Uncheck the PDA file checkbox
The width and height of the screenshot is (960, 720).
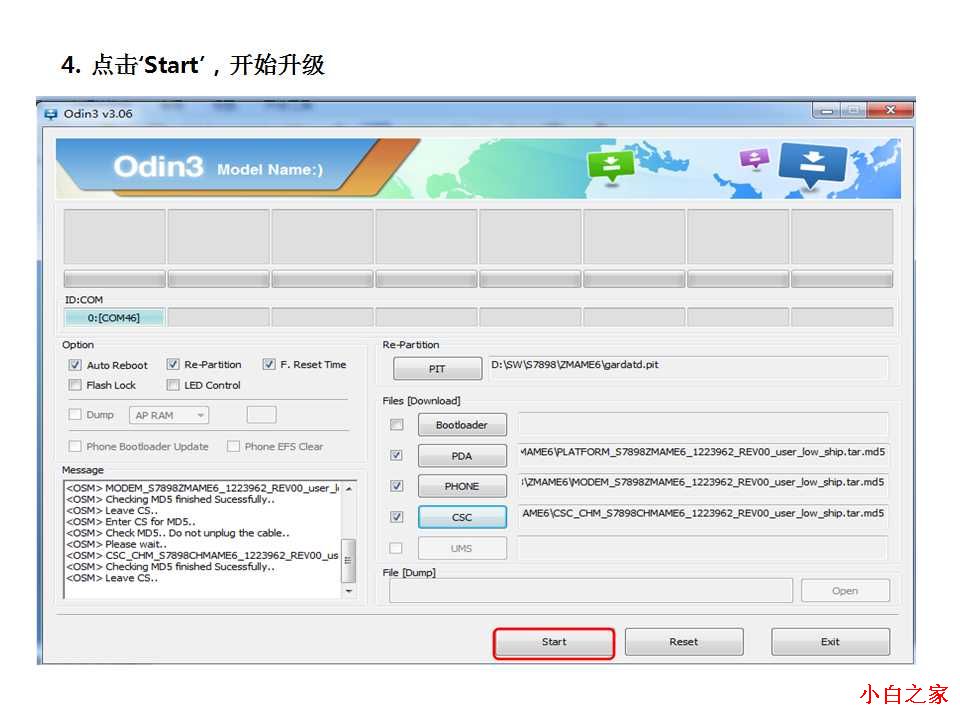pyautogui.click(x=397, y=455)
